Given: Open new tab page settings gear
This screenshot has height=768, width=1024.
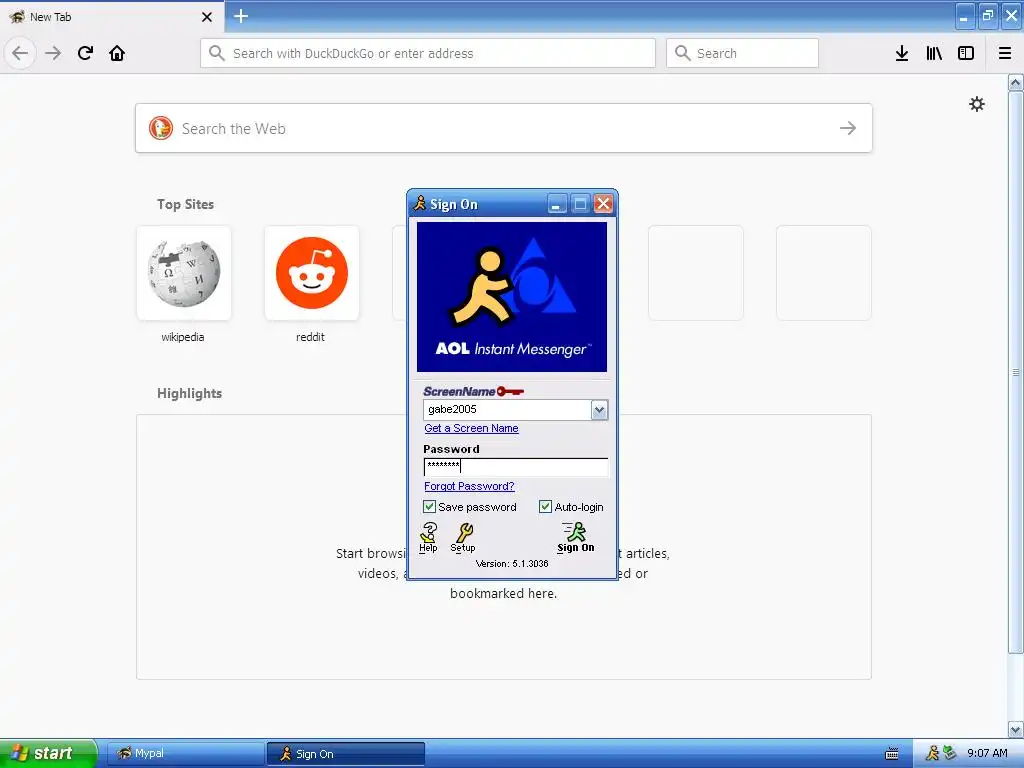Looking at the screenshot, I should point(976,104).
